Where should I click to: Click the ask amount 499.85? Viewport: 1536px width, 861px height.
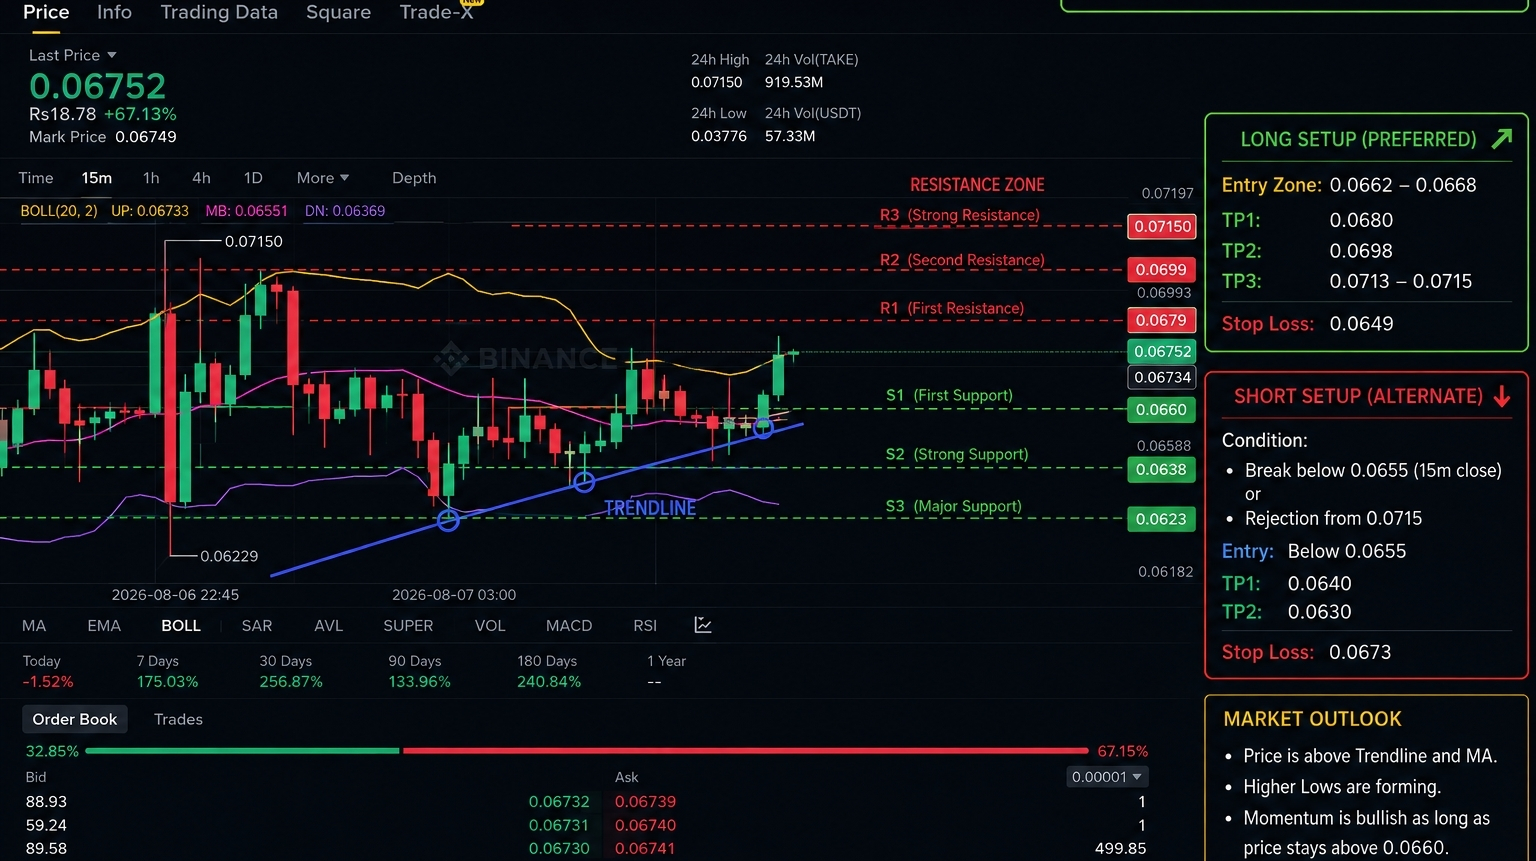click(1120, 848)
